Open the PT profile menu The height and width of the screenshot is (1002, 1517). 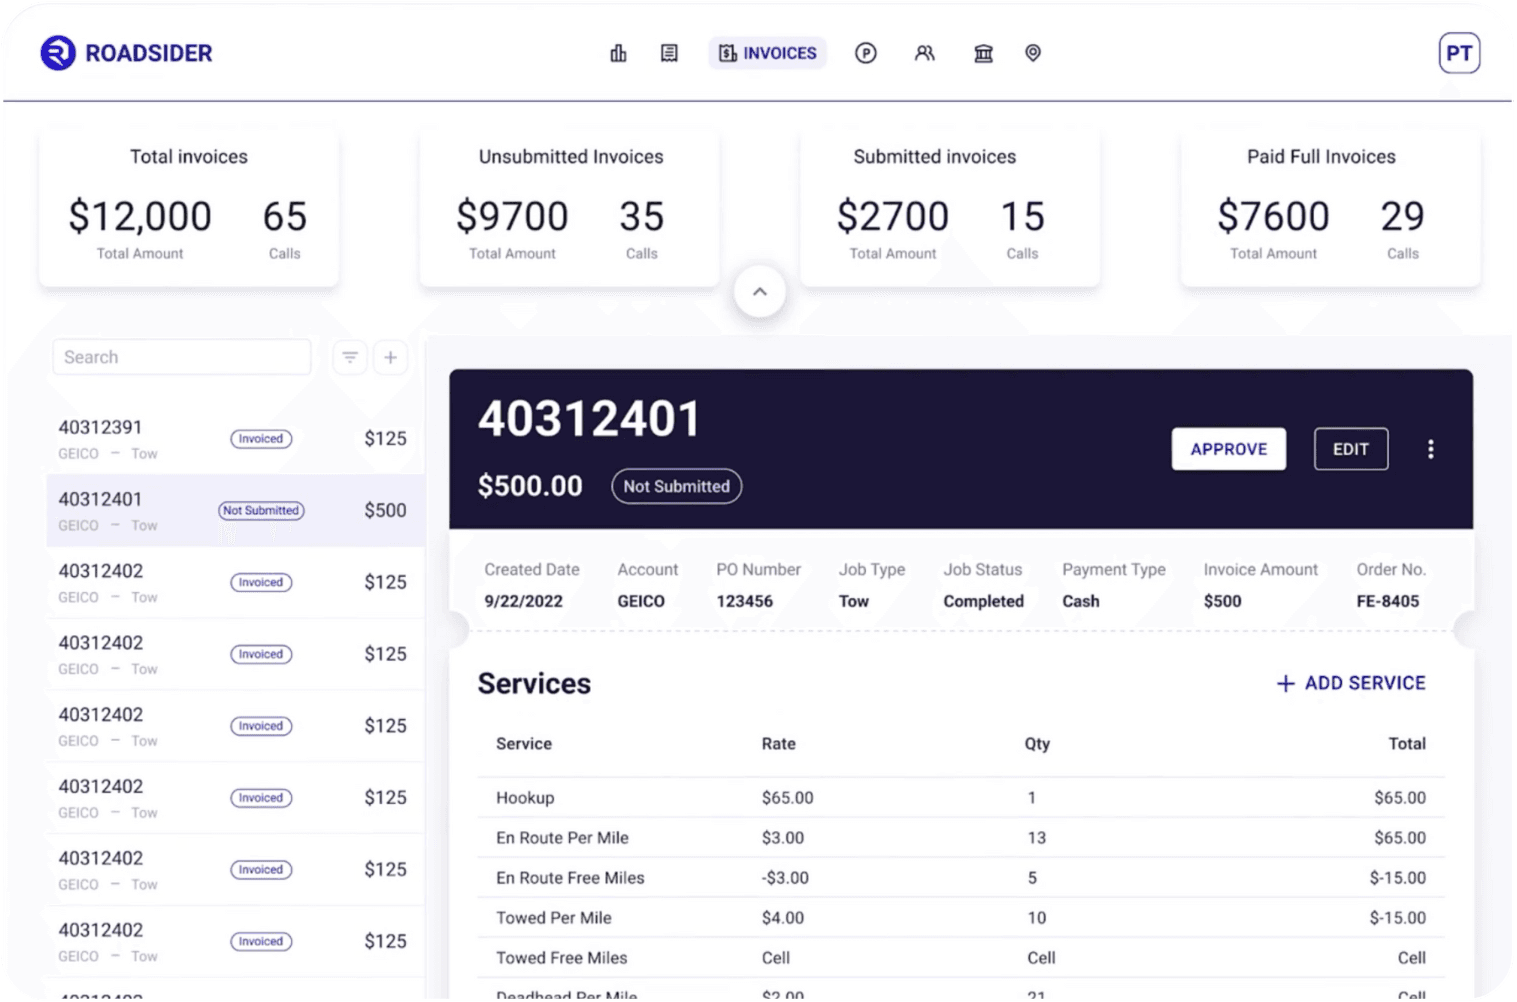point(1459,52)
